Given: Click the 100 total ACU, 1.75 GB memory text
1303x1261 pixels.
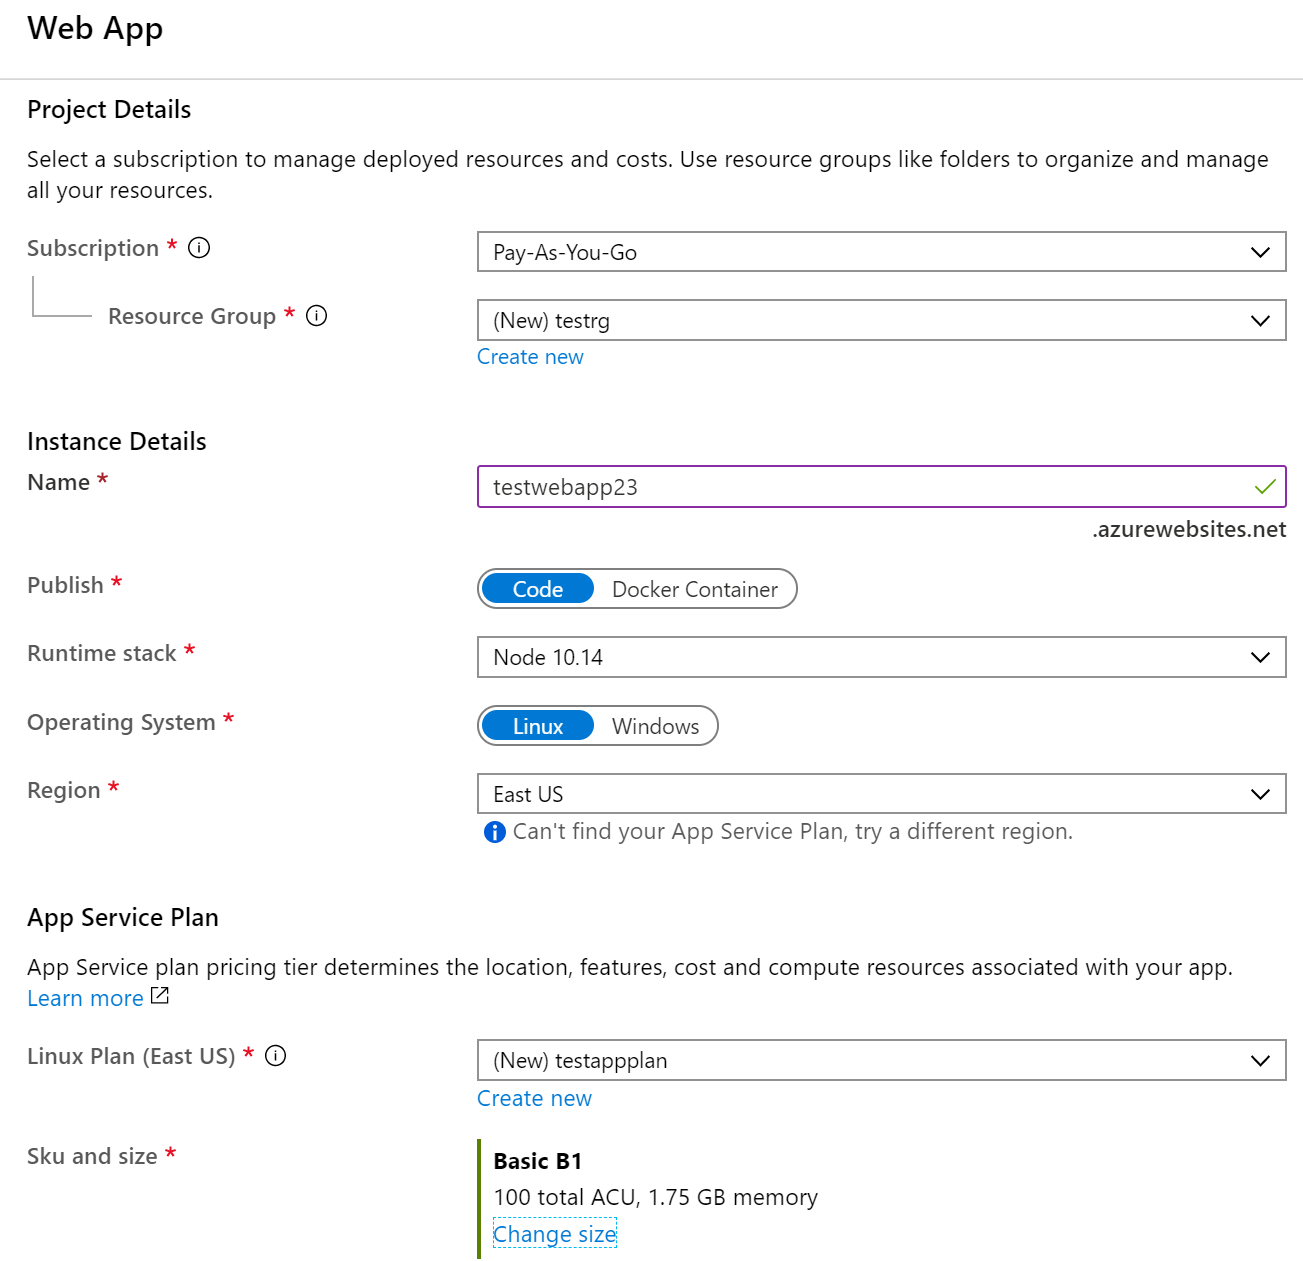Looking at the screenshot, I should 656,1197.
